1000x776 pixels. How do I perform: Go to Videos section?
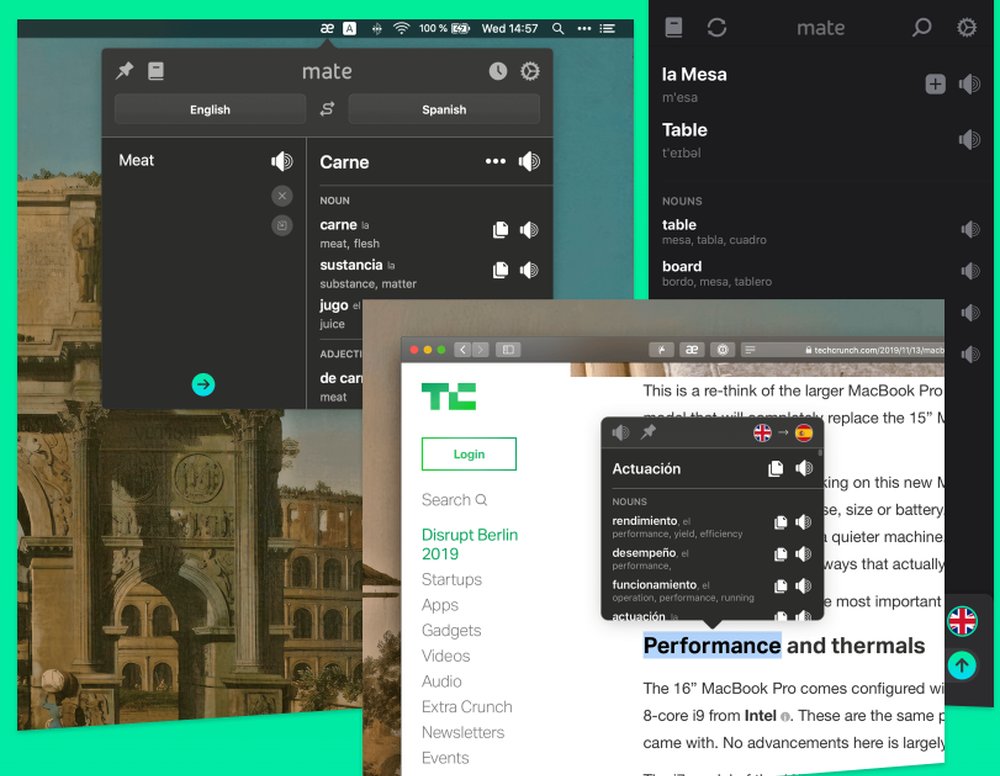(446, 655)
